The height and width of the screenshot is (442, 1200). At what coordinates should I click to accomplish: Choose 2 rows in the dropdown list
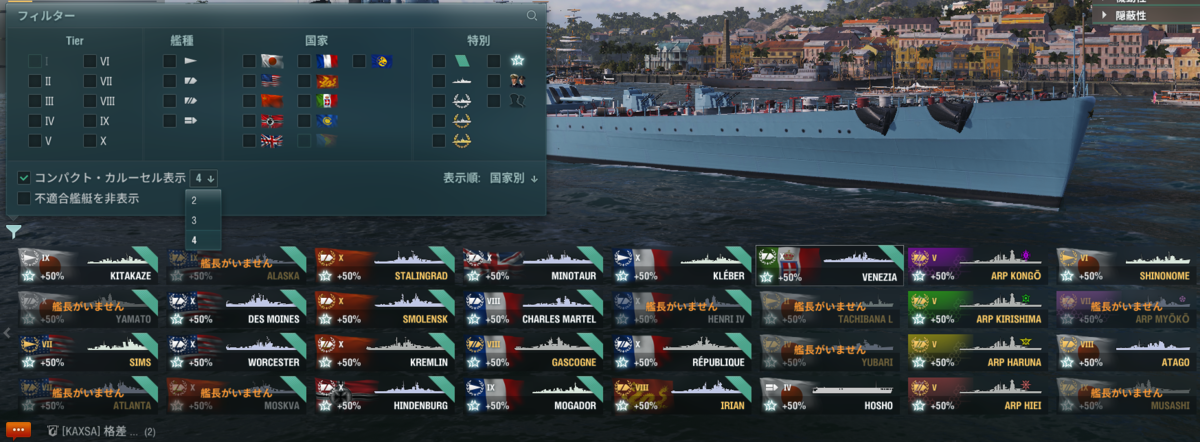pos(194,200)
